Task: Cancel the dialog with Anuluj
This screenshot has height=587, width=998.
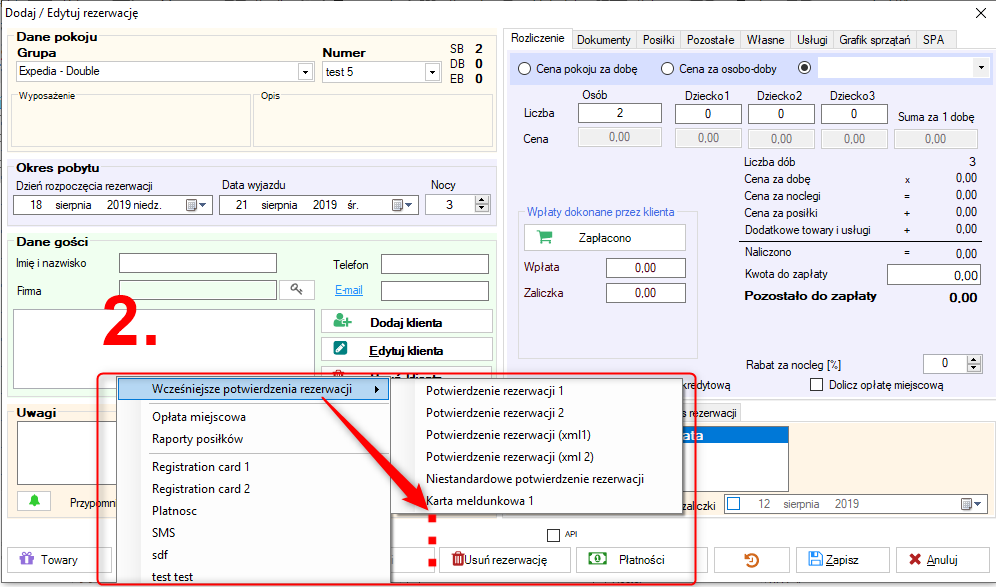Action: click(943, 560)
